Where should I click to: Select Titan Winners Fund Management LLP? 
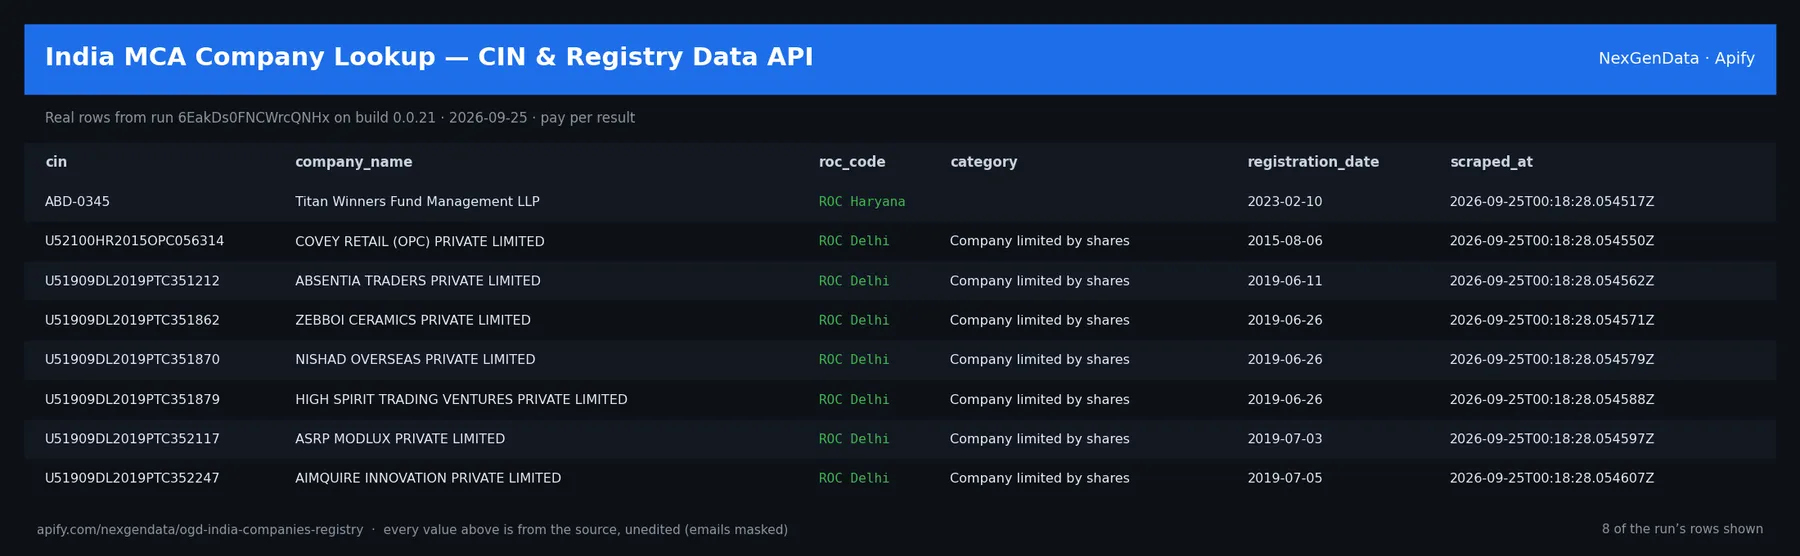click(417, 202)
